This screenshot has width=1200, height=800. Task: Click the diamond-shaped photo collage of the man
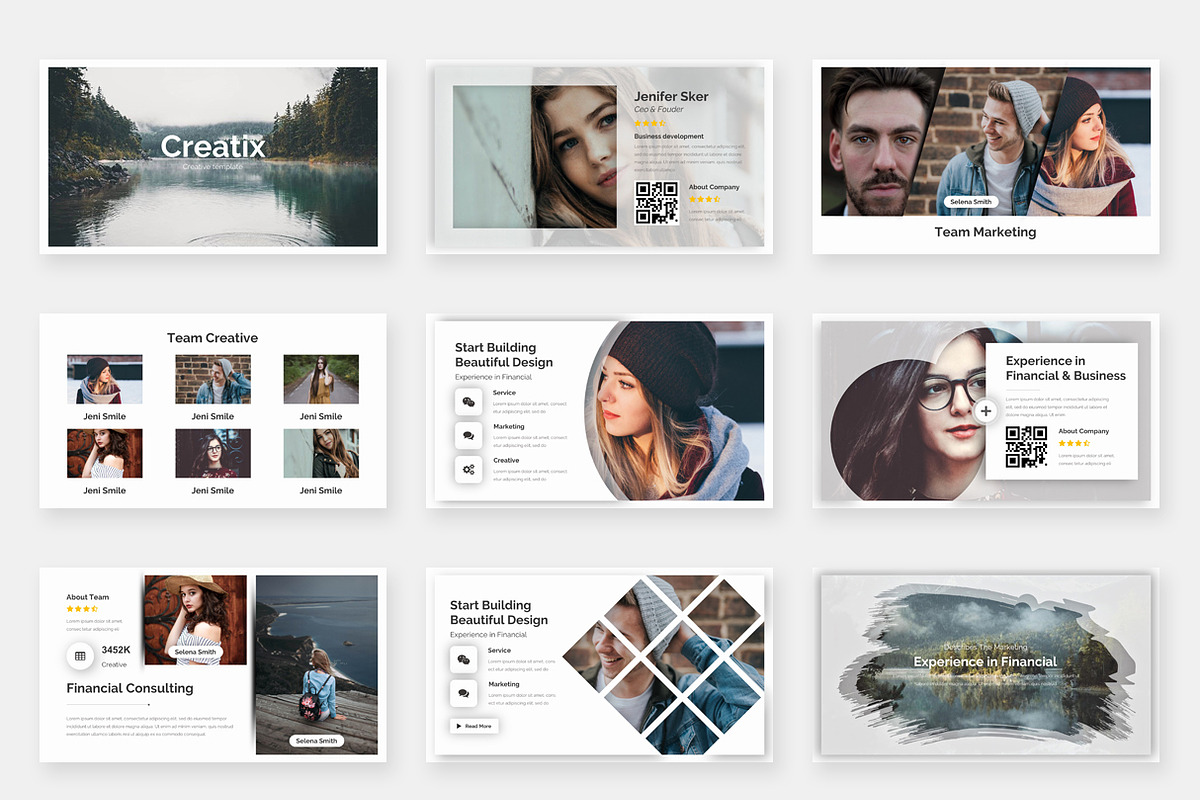(x=664, y=665)
